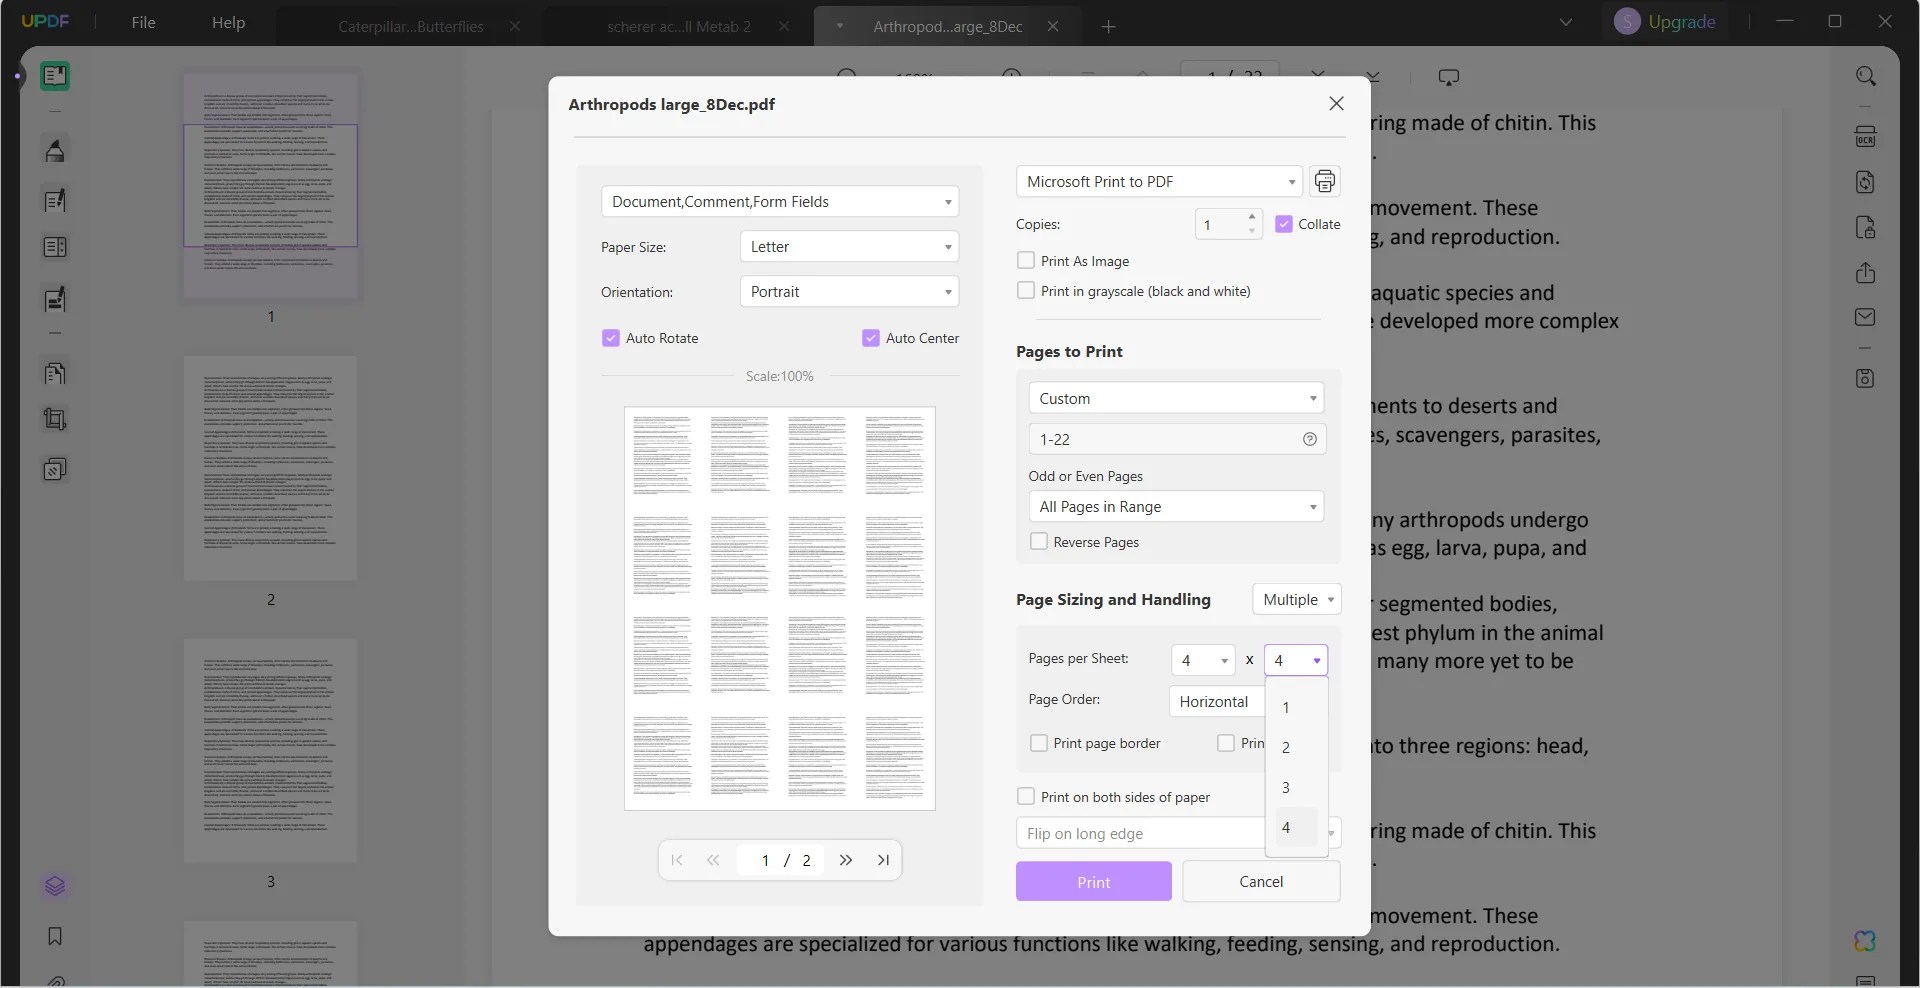Click Cancel to close the print dialog
1920x988 pixels.
(1260, 881)
